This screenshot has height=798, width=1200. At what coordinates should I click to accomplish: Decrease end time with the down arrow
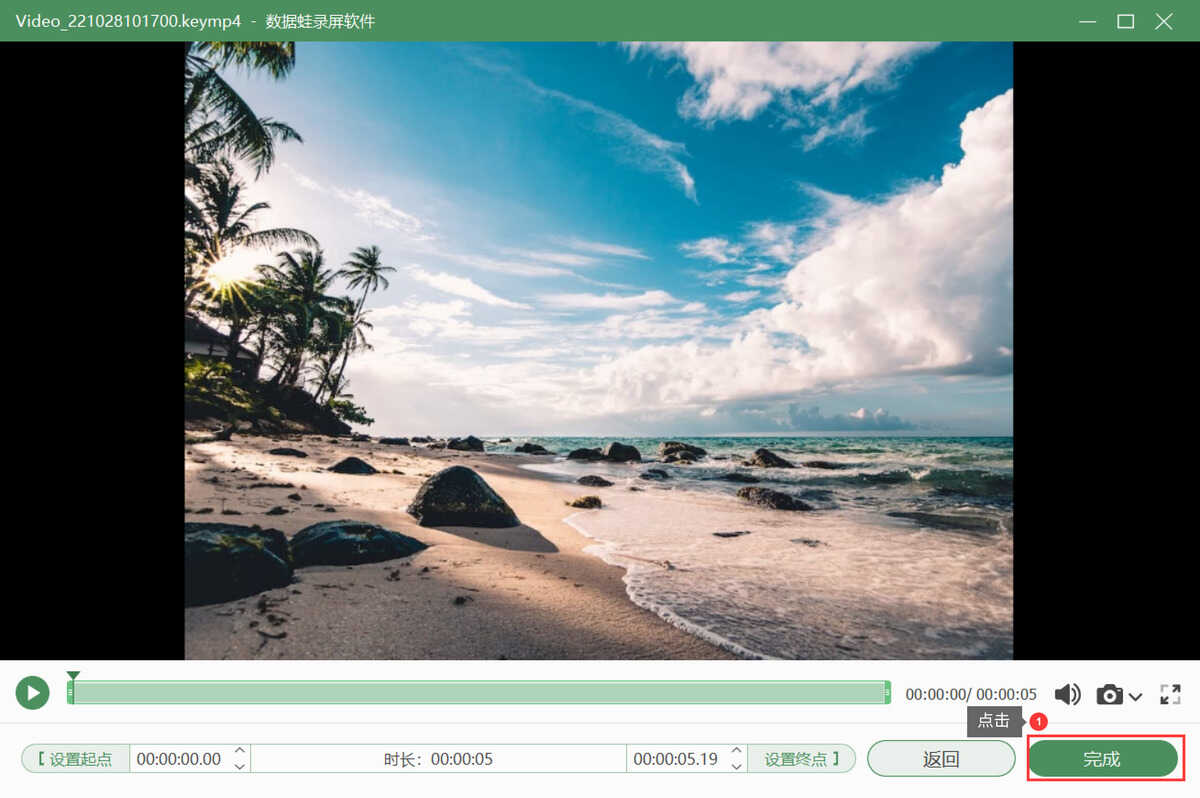(736, 766)
